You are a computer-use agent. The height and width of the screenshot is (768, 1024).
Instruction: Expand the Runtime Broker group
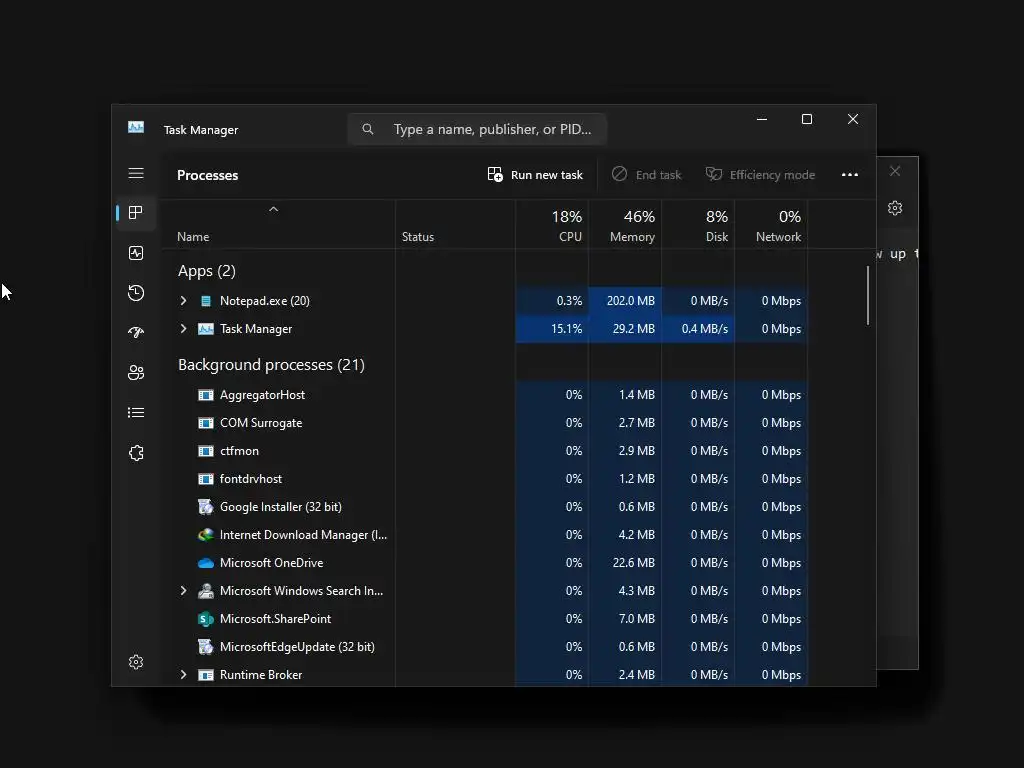[184, 675]
